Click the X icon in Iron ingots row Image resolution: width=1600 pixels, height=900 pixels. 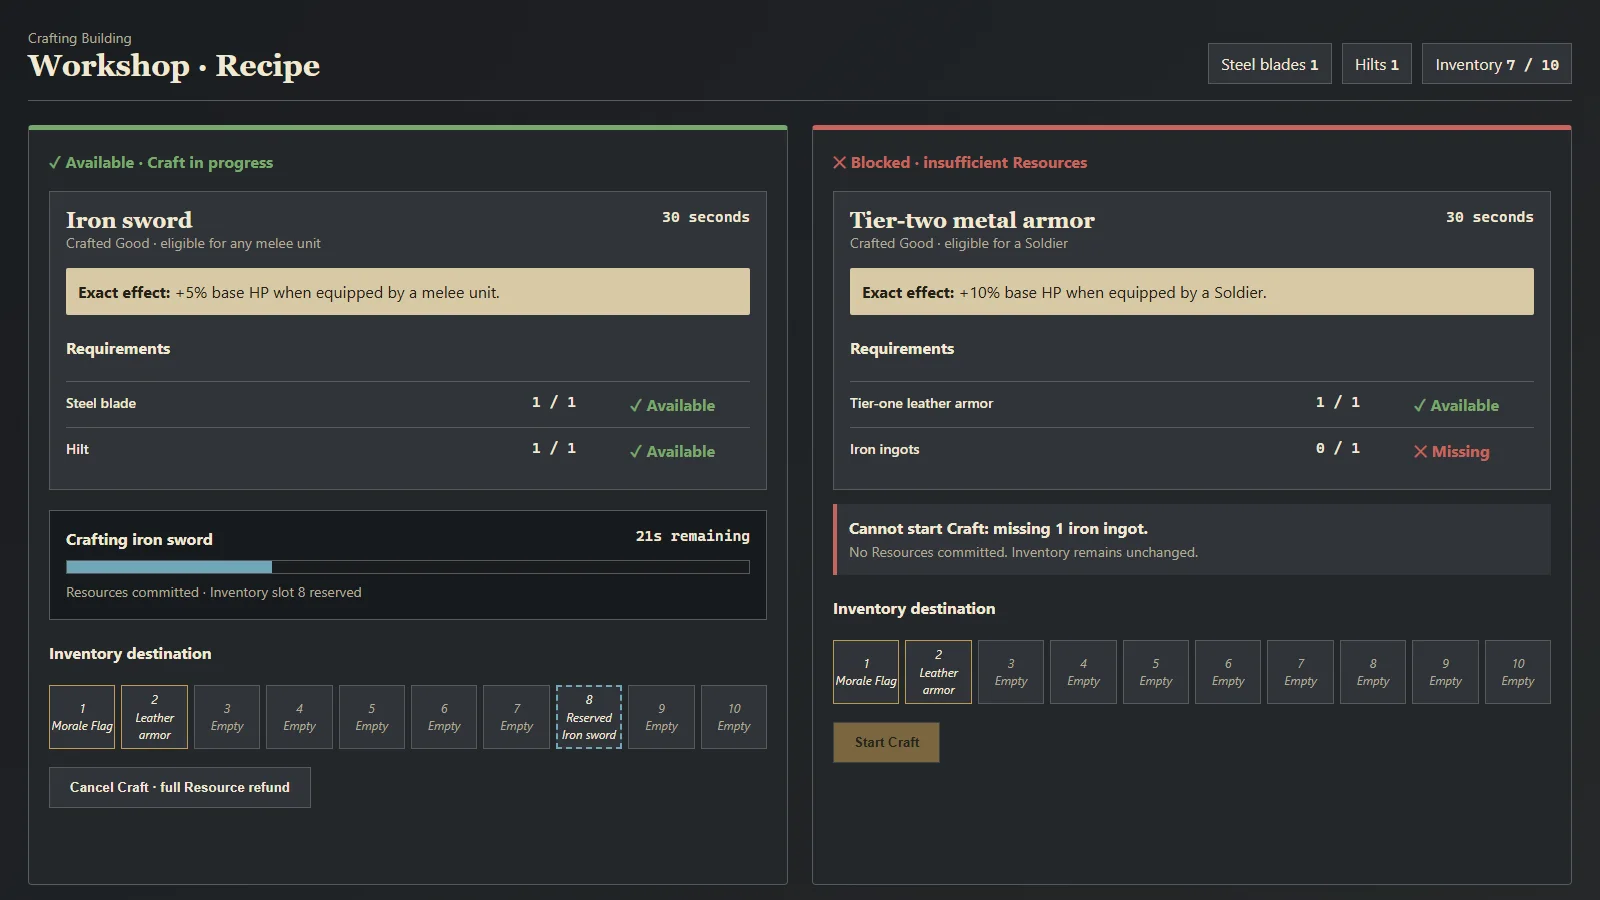click(x=1420, y=452)
